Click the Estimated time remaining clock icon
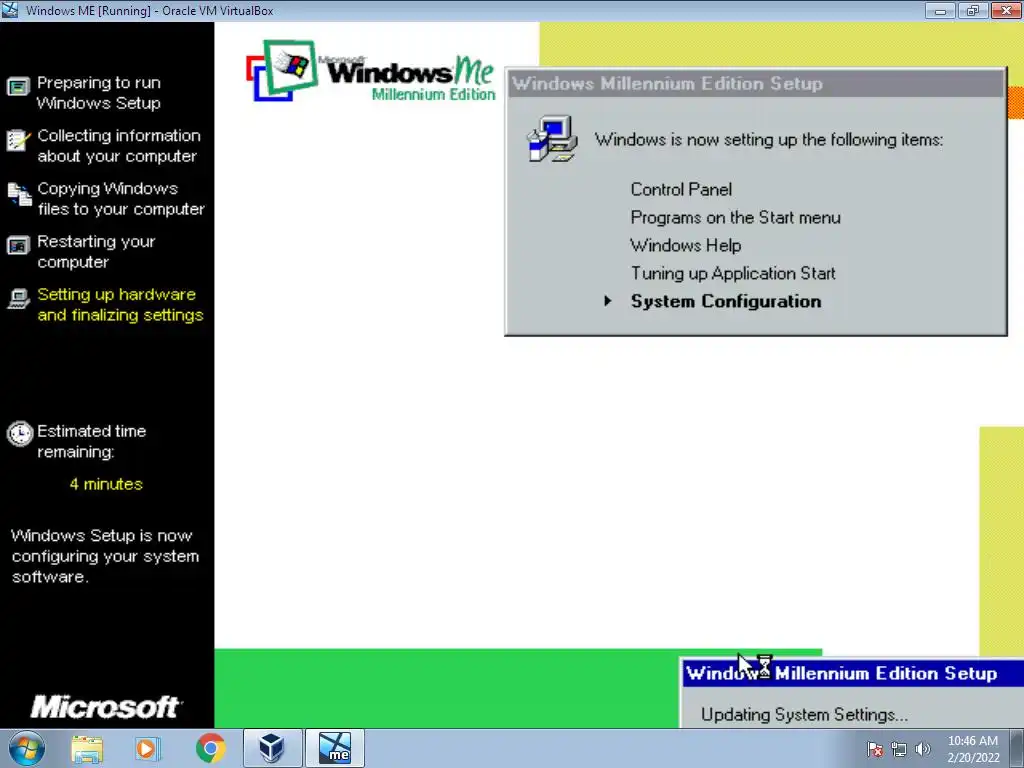1024x768 pixels. pyautogui.click(x=20, y=434)
